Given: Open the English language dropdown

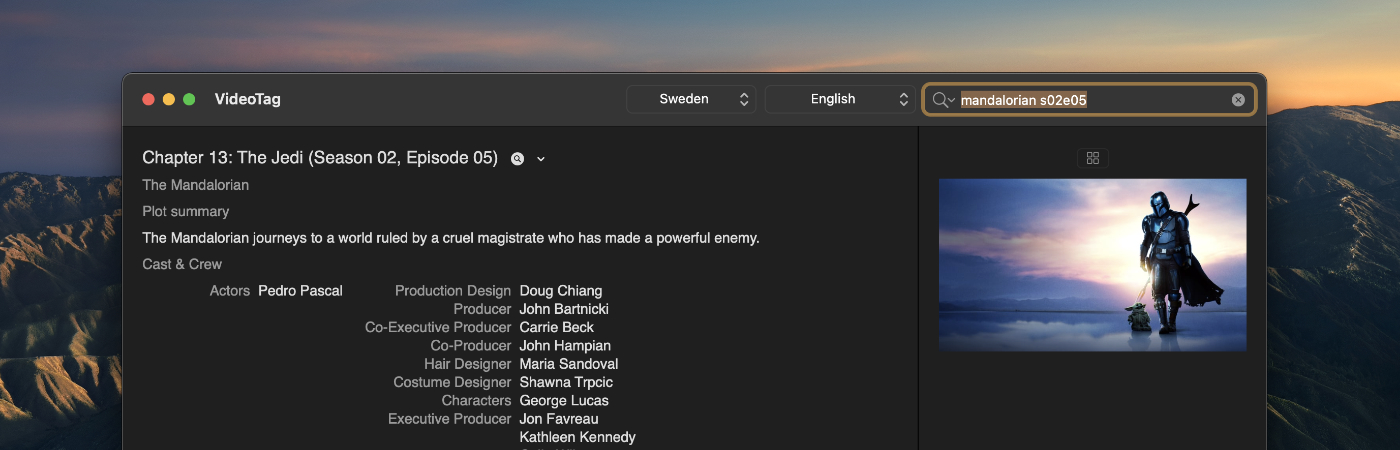Looking at the screenshot, I should pyautogui.click(x=839, y=99).
